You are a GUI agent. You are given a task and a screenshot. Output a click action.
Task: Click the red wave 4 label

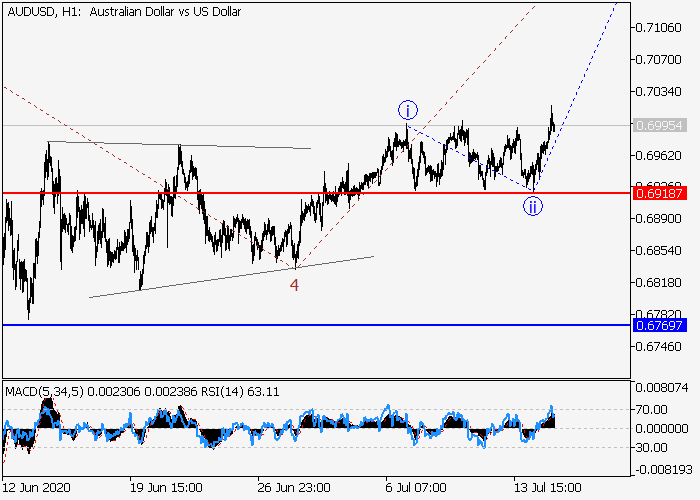(x=294, y=285)
